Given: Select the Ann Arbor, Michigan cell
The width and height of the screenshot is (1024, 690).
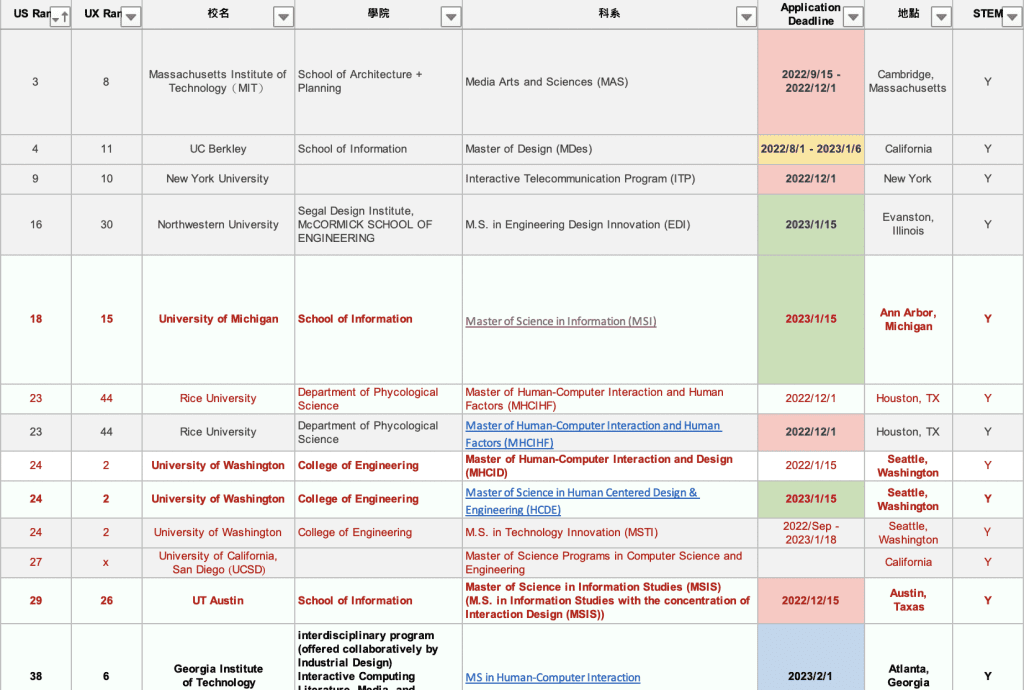Looking at the screenshot, I should point(908,319).
